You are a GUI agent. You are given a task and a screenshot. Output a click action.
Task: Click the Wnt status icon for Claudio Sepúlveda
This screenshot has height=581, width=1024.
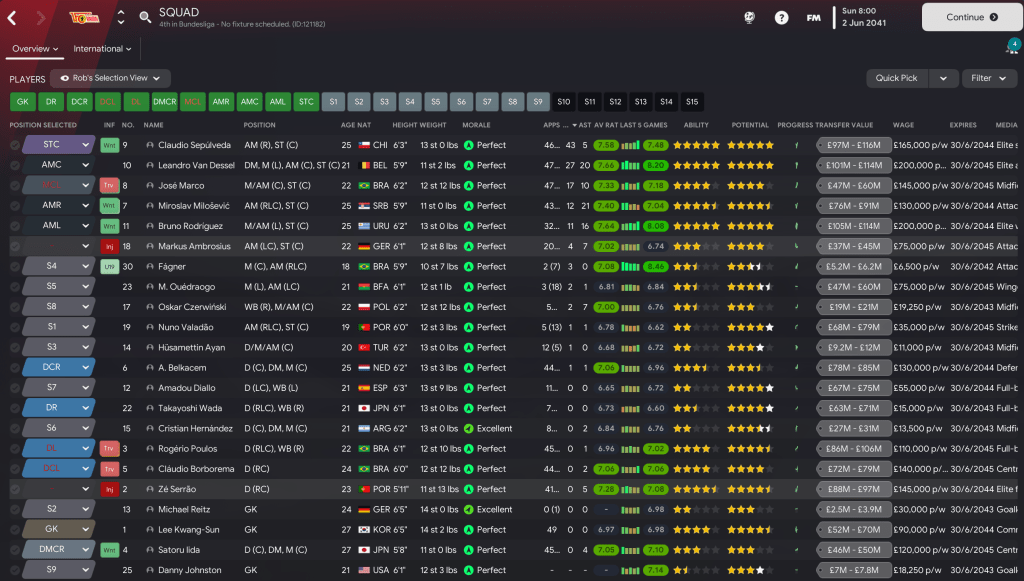[110, 145]
